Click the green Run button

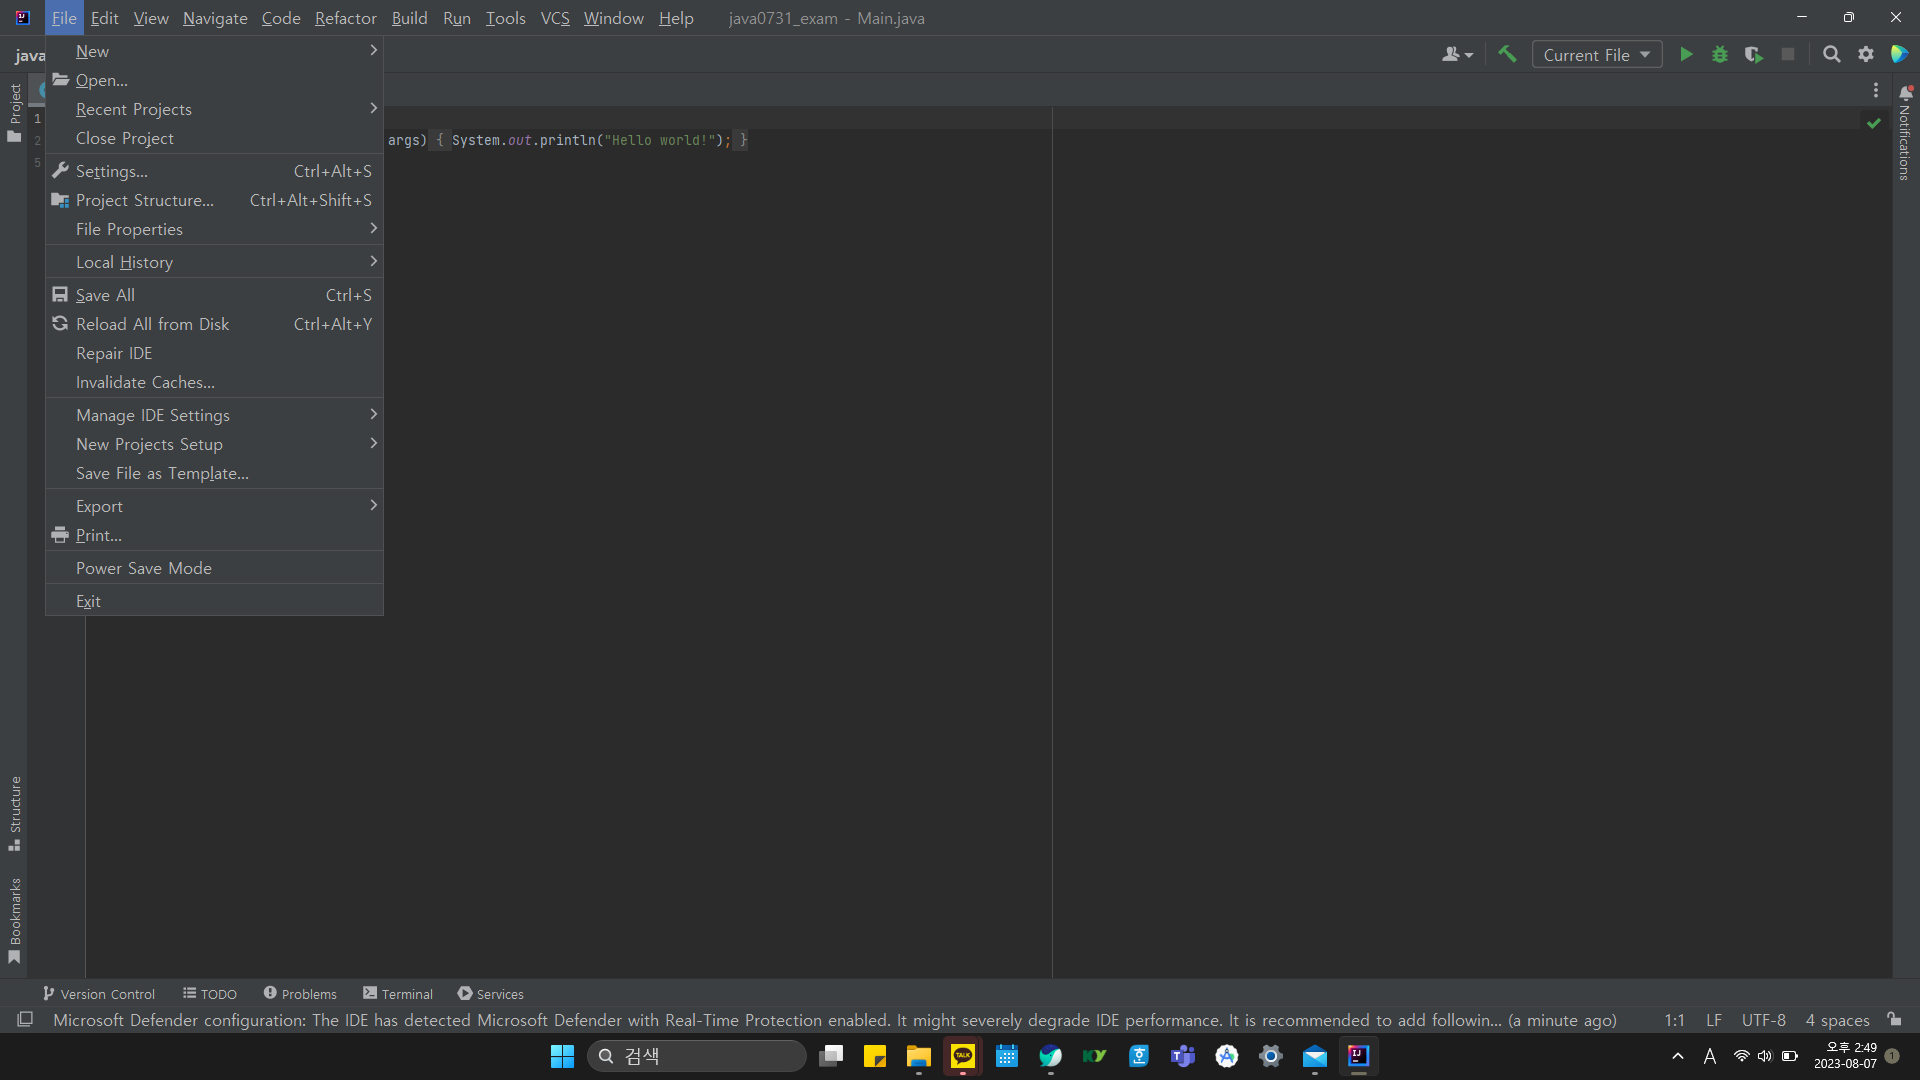click(x=1686, y=55)
